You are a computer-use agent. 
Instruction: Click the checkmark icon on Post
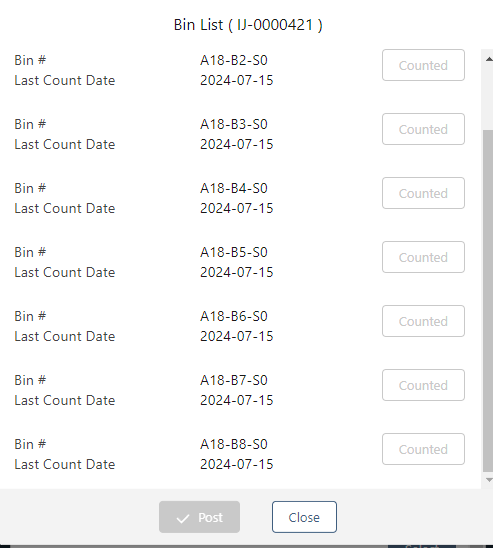tap(183, 518)
